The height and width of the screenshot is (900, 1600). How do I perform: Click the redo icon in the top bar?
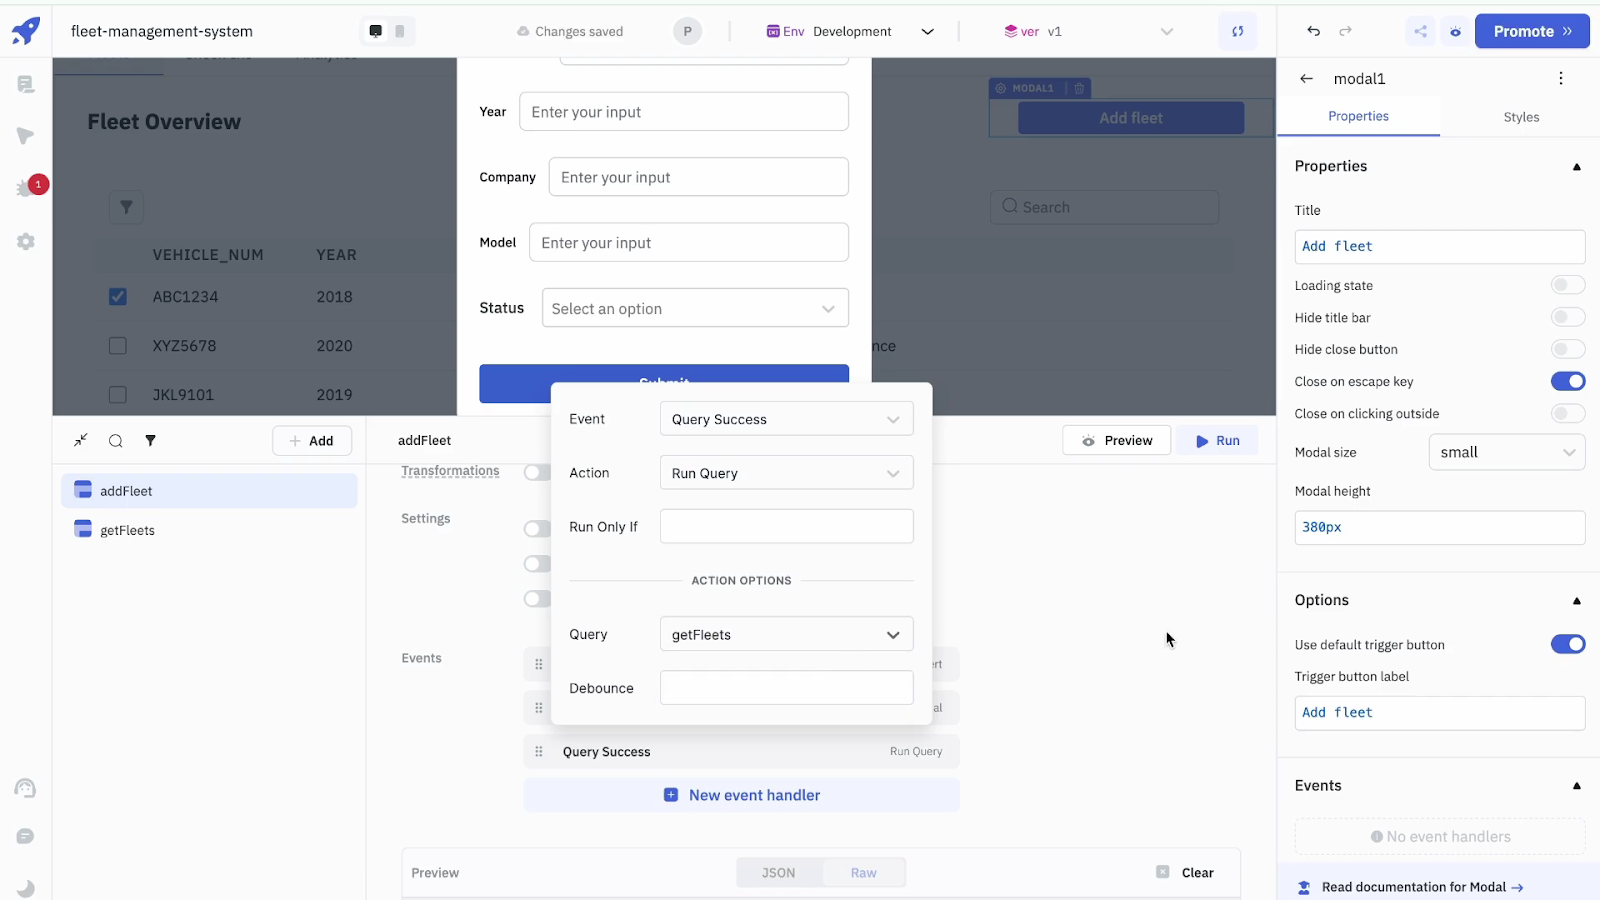(x=1345, y=31)
